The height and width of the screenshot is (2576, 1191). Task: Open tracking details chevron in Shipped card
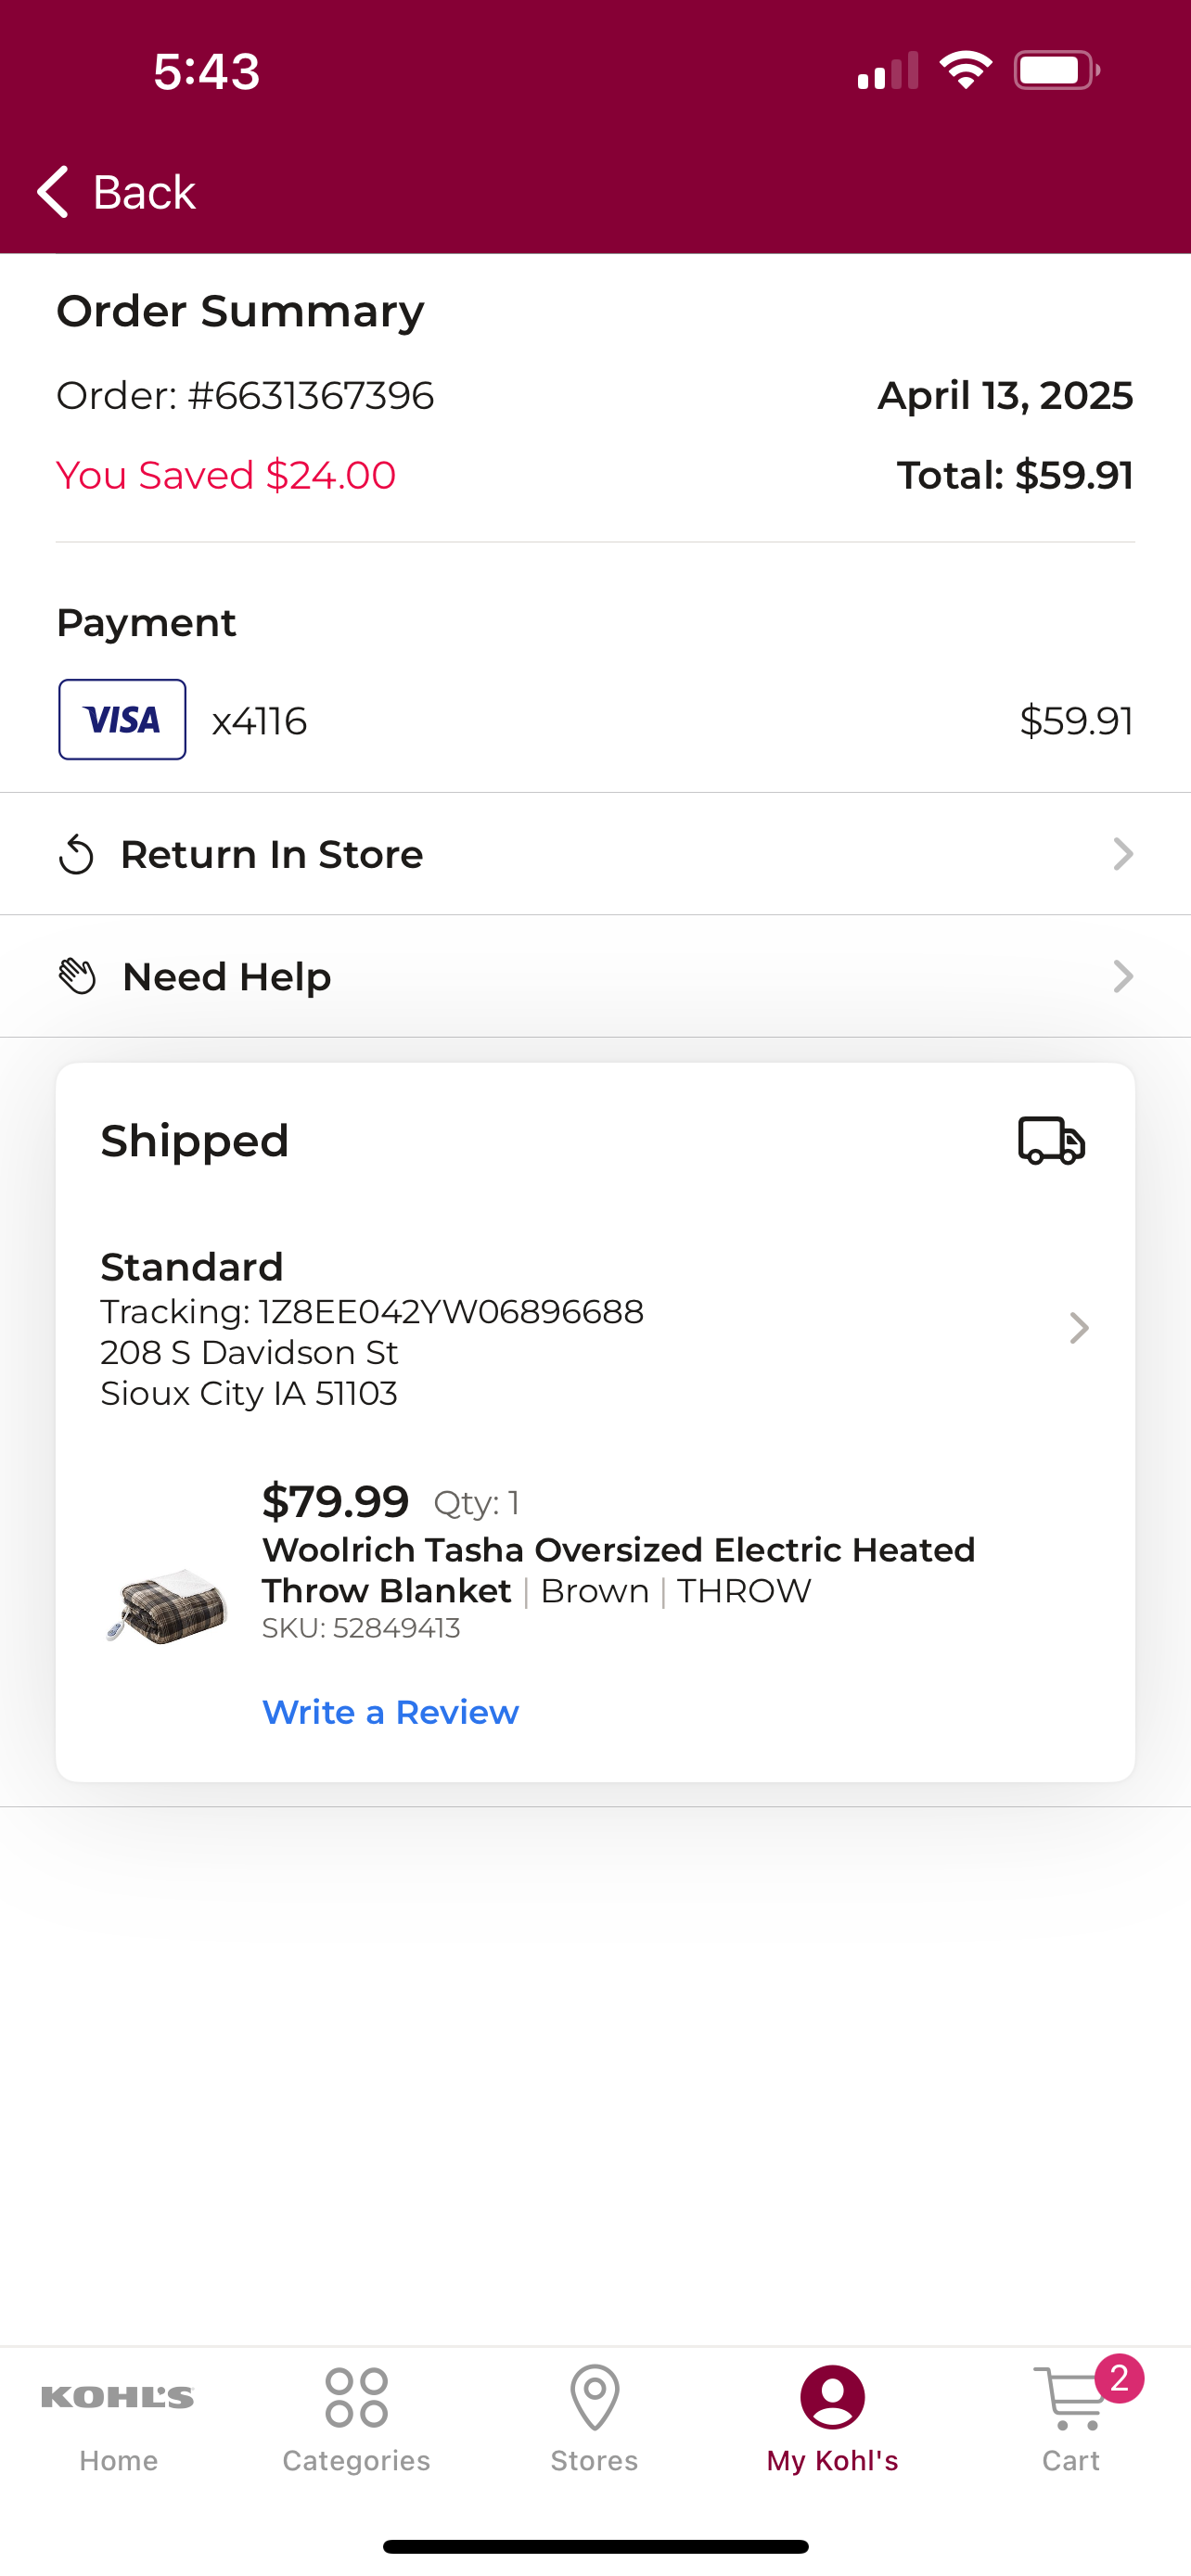point(1079,1328)
